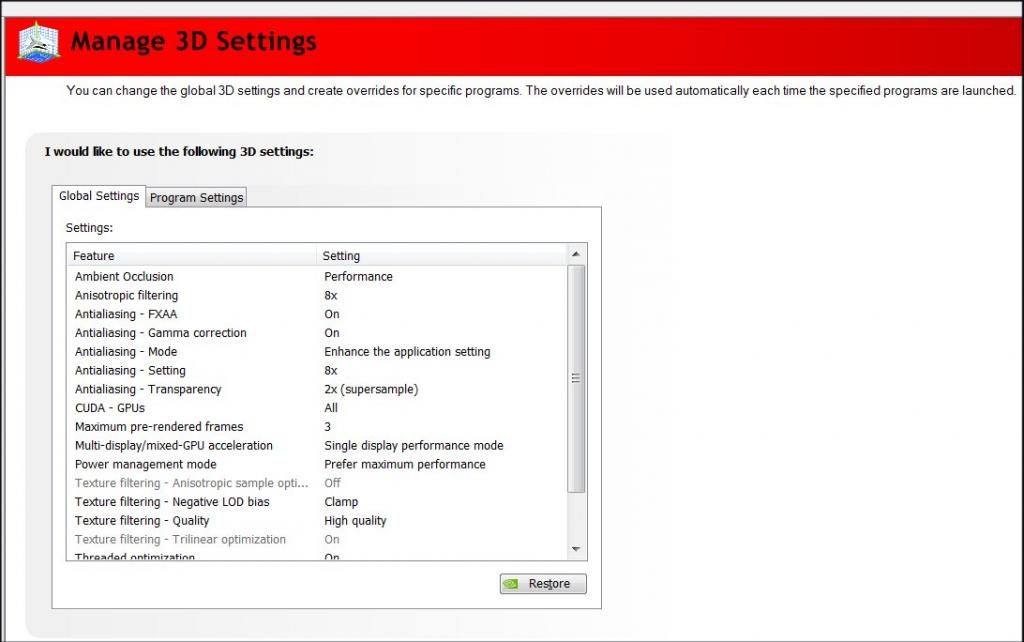Click the NVIDIA Manage 3D Settings logo icon
Screen dimensions: 1024x642
pos(36,42)
